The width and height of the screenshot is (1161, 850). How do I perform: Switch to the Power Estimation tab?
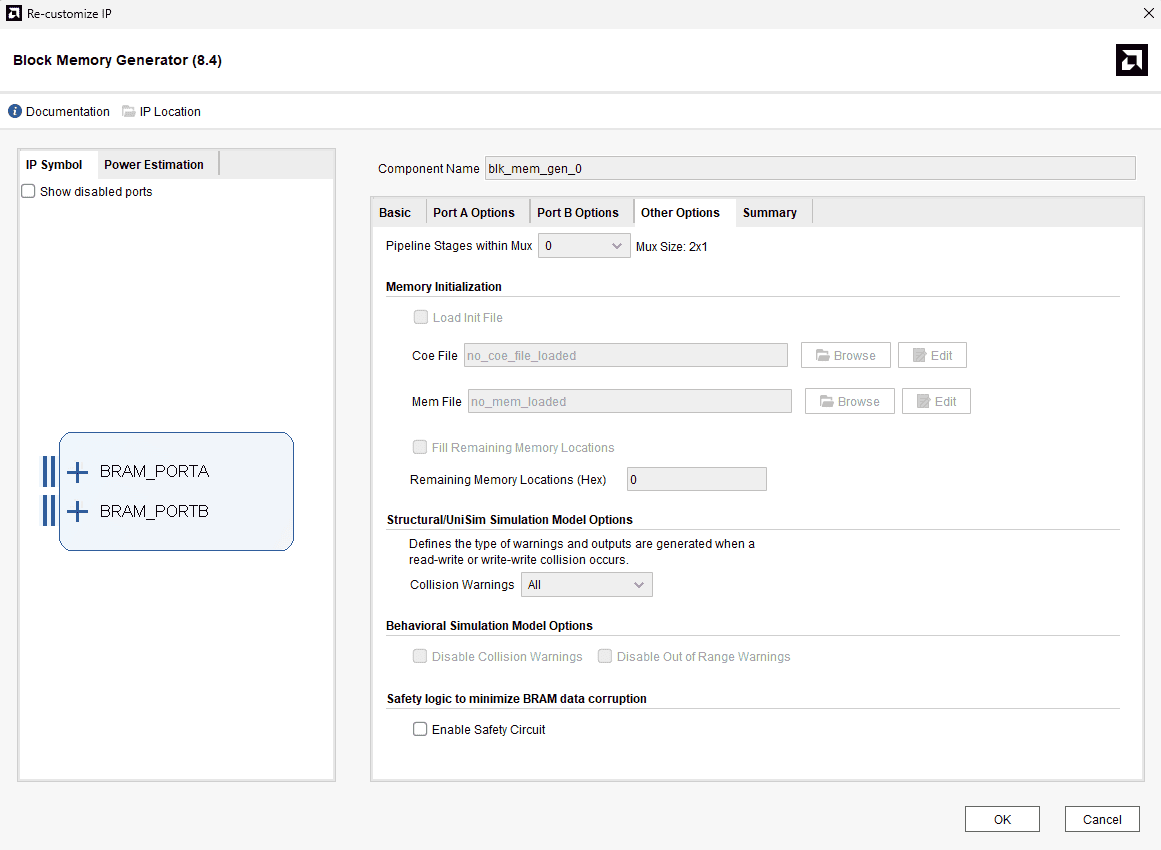pyautogui.click(x=154, y=165)
